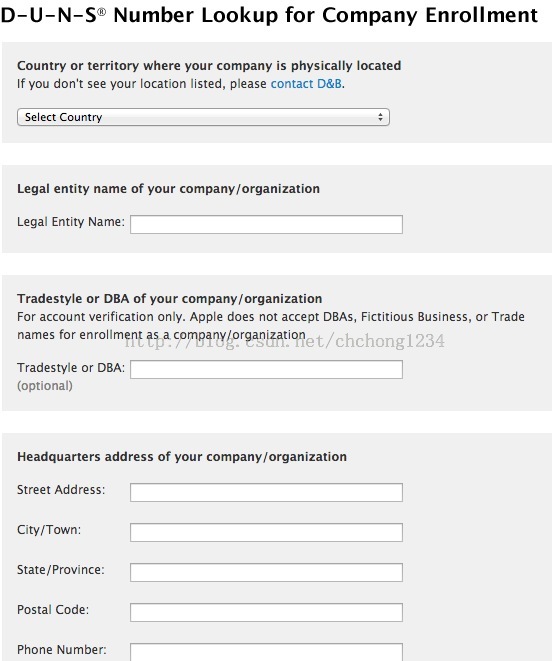Focus the State/Province text box
The height and width of the screenshot is (661, 553).
click(266, 572)
